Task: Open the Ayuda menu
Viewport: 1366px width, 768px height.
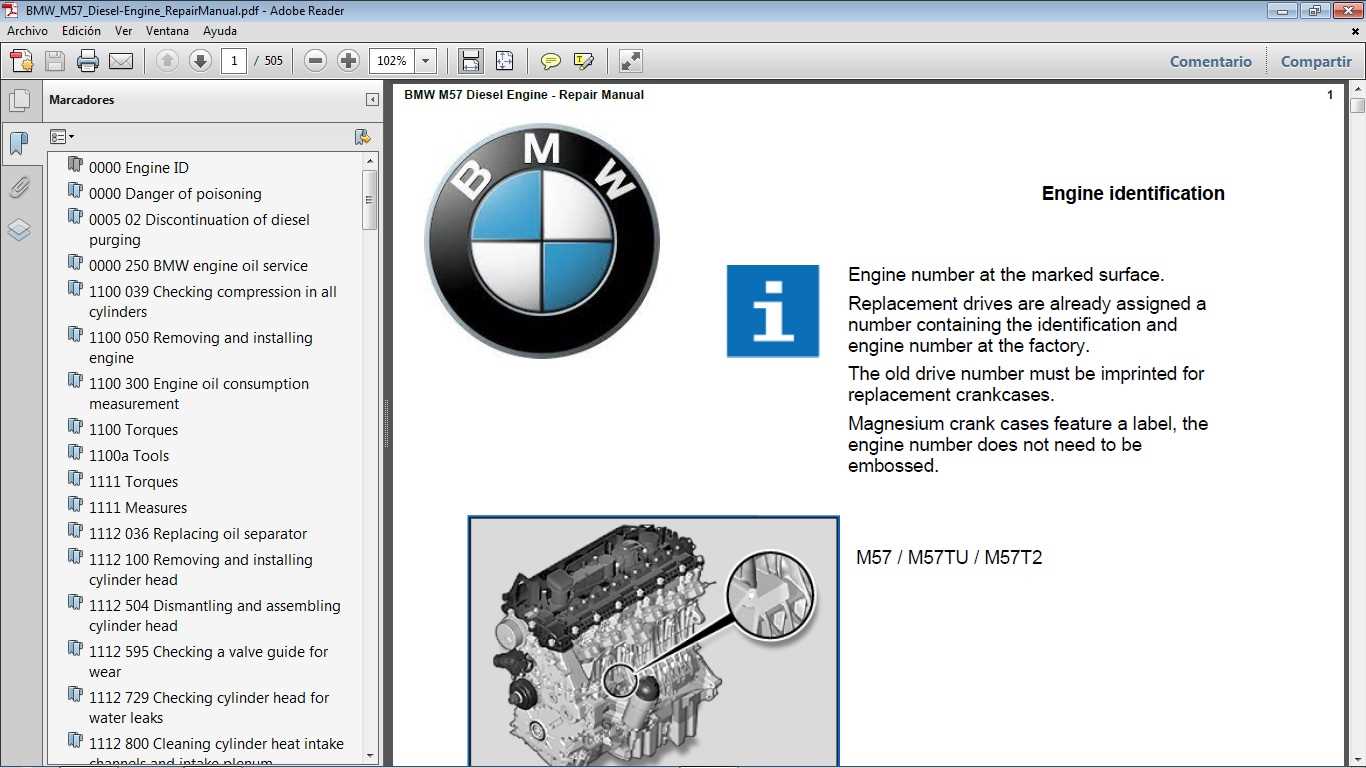Action: [x=220, y=31]
